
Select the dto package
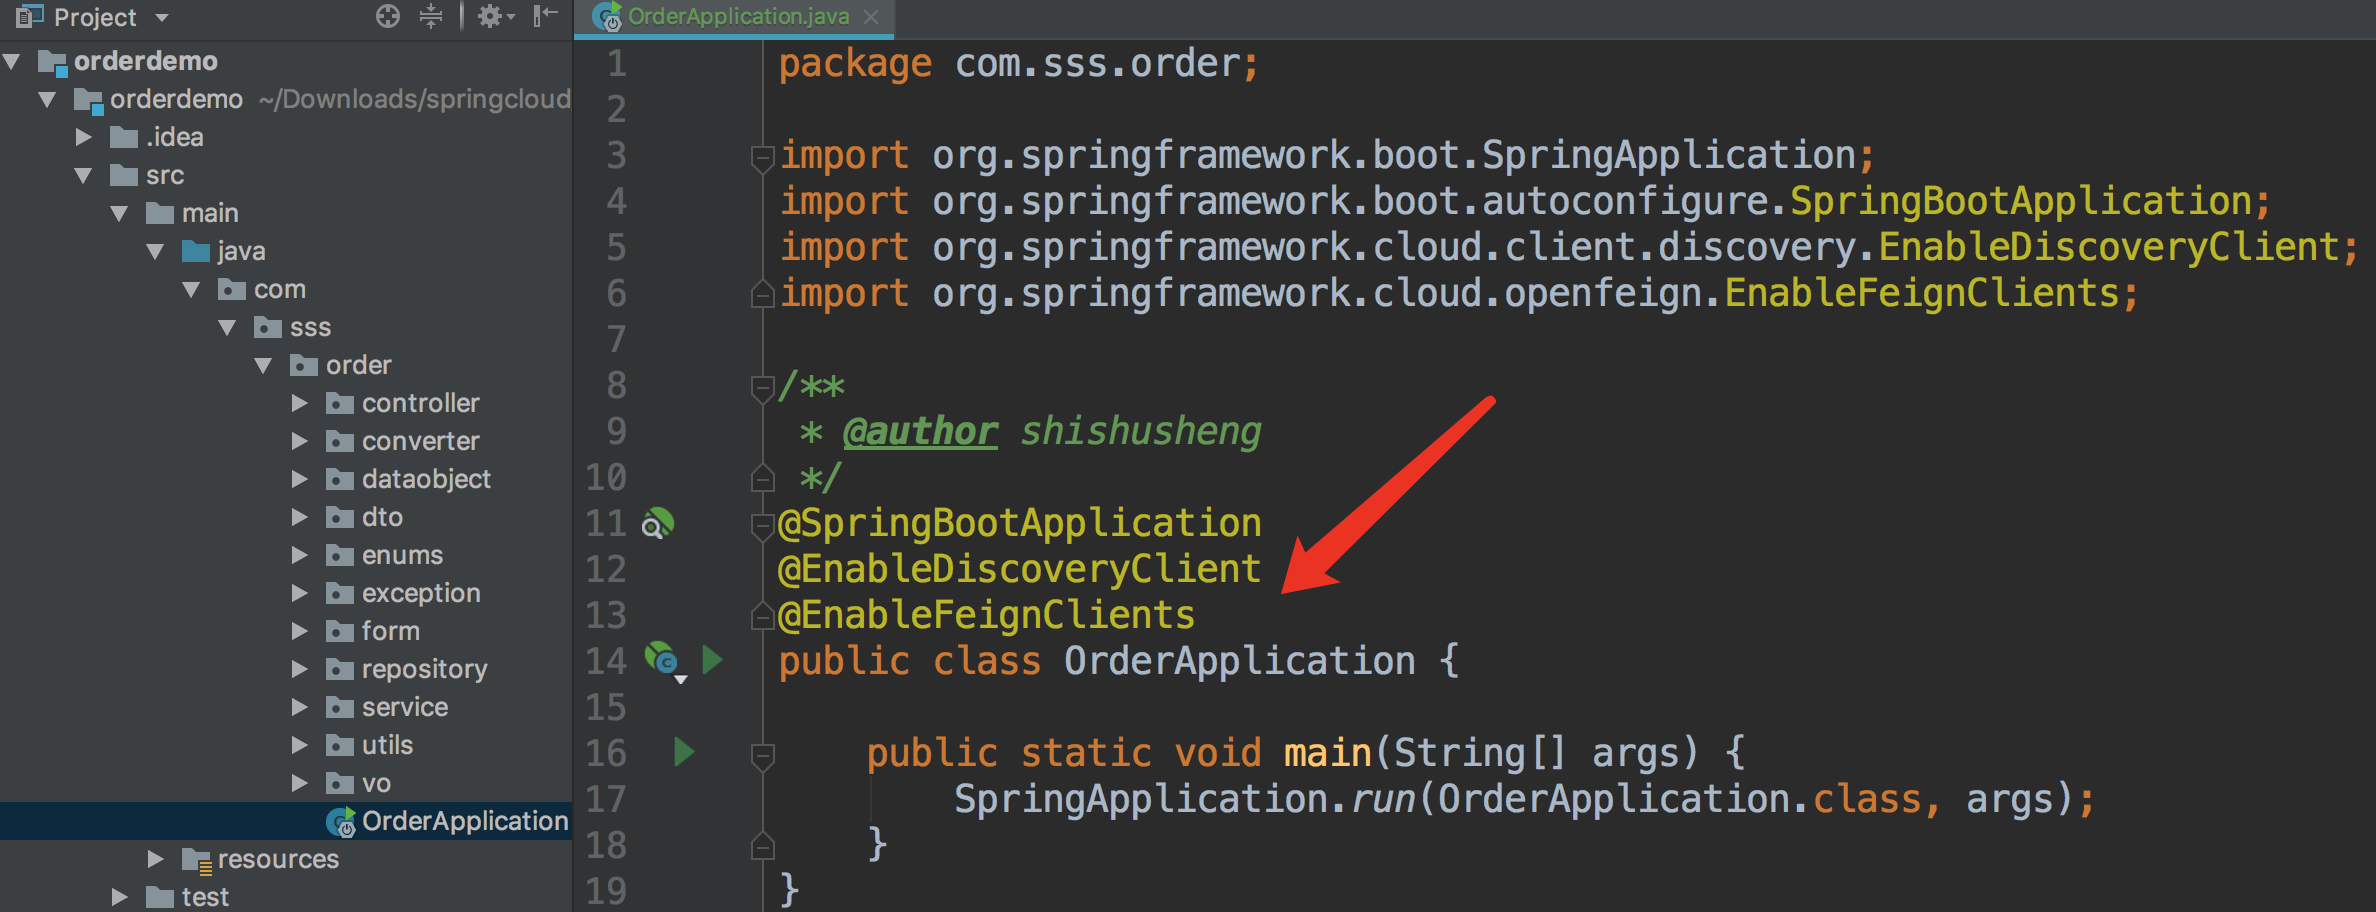[382, 517]
